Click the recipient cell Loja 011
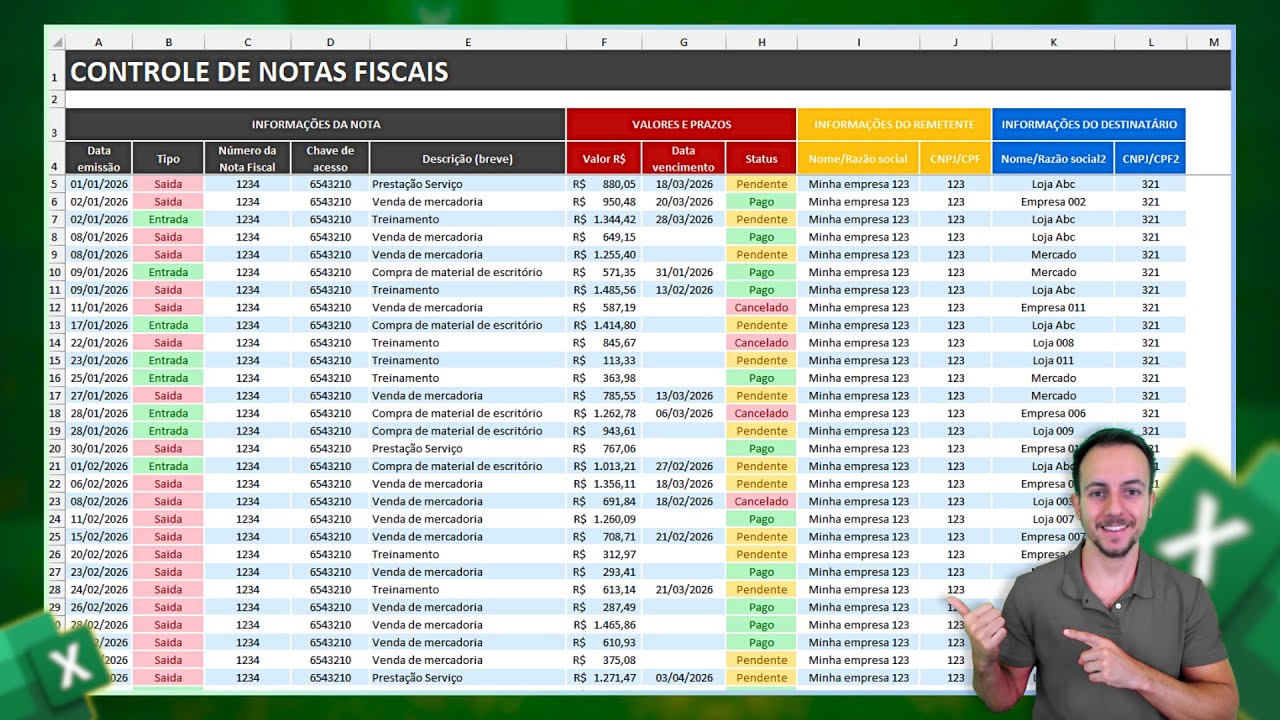 pyautogui.click(x=1053, y=360)
